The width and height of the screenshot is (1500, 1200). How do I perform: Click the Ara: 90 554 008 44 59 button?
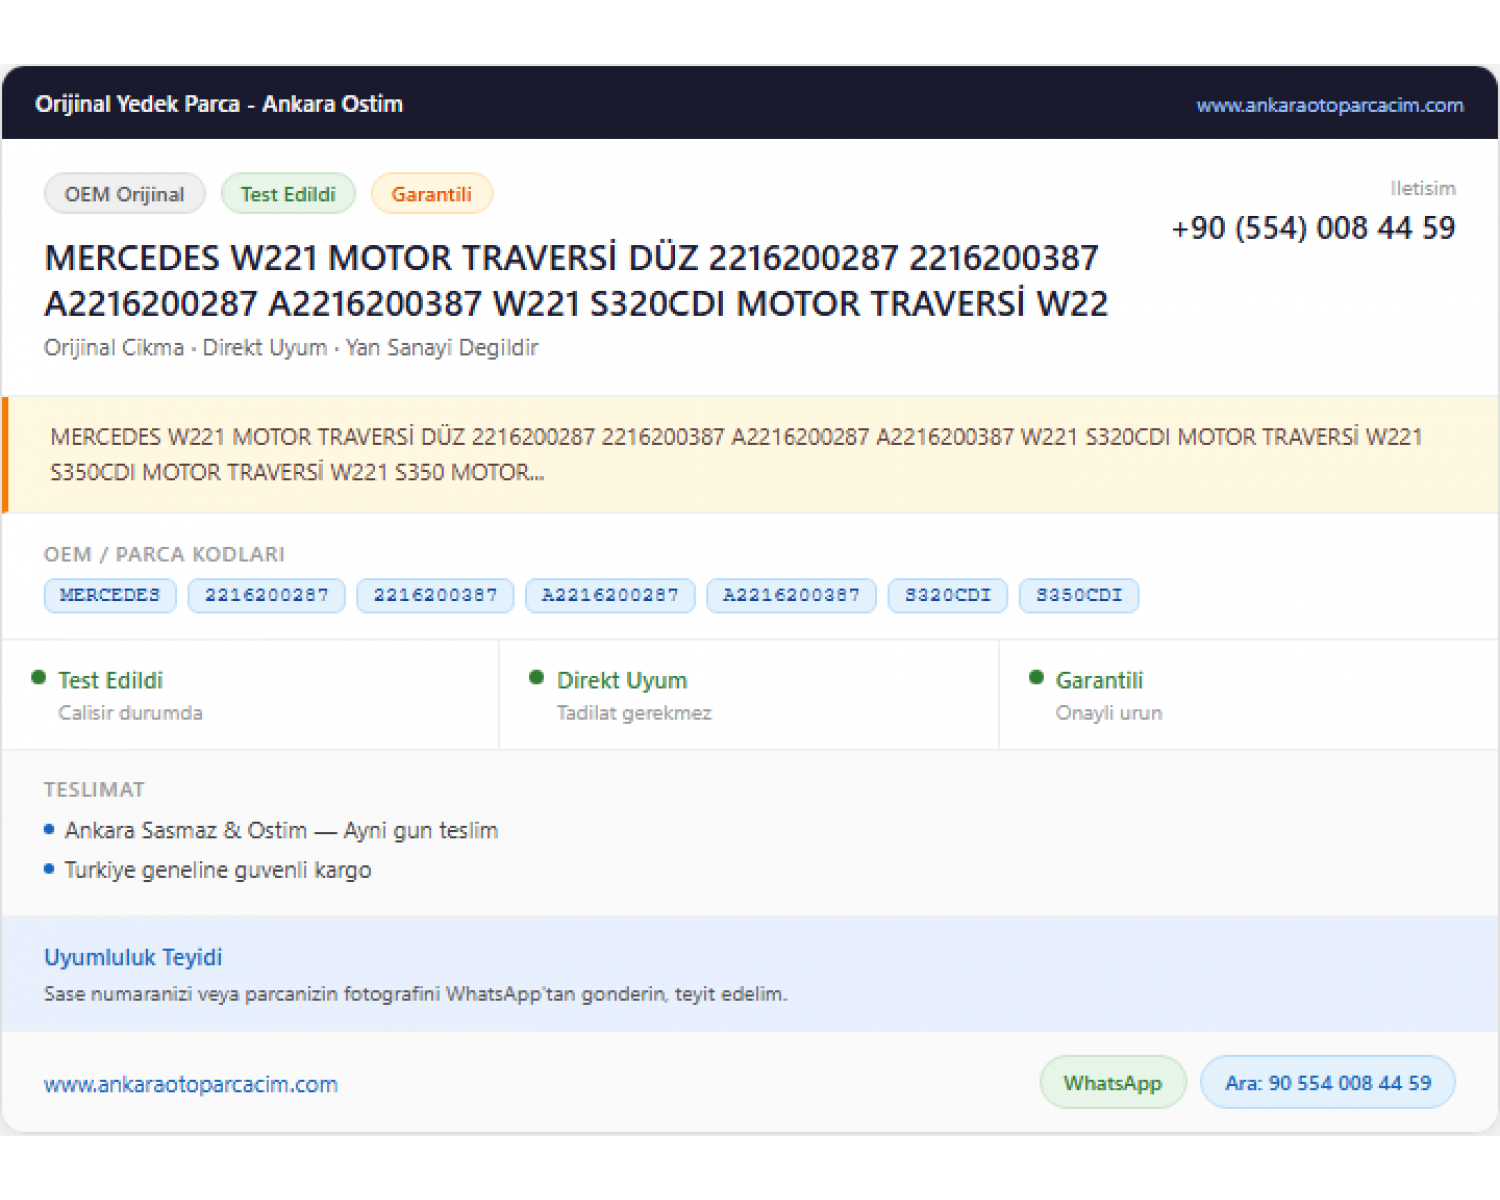pyautogui.click(x=1328, y=1083)
